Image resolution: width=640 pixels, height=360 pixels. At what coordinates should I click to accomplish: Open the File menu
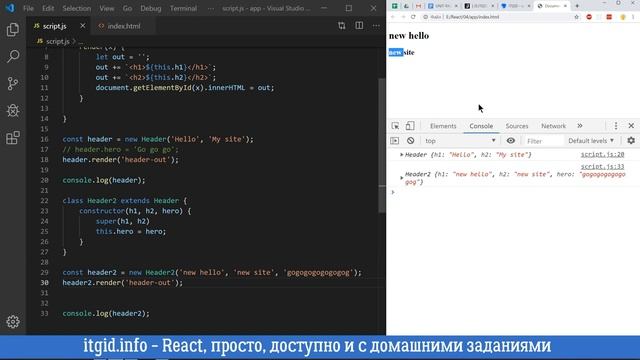coord(28,8)
